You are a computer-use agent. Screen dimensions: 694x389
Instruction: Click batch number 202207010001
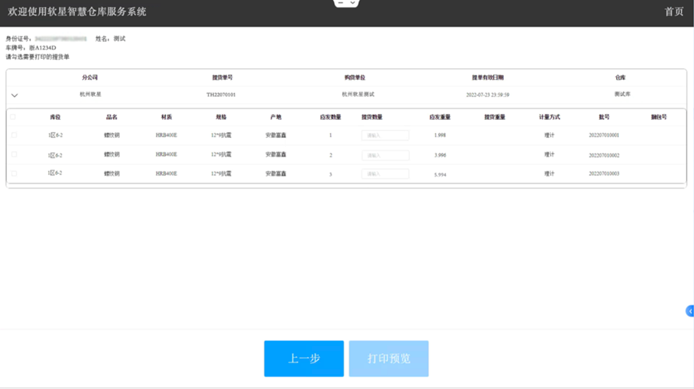tap(604, 135)
